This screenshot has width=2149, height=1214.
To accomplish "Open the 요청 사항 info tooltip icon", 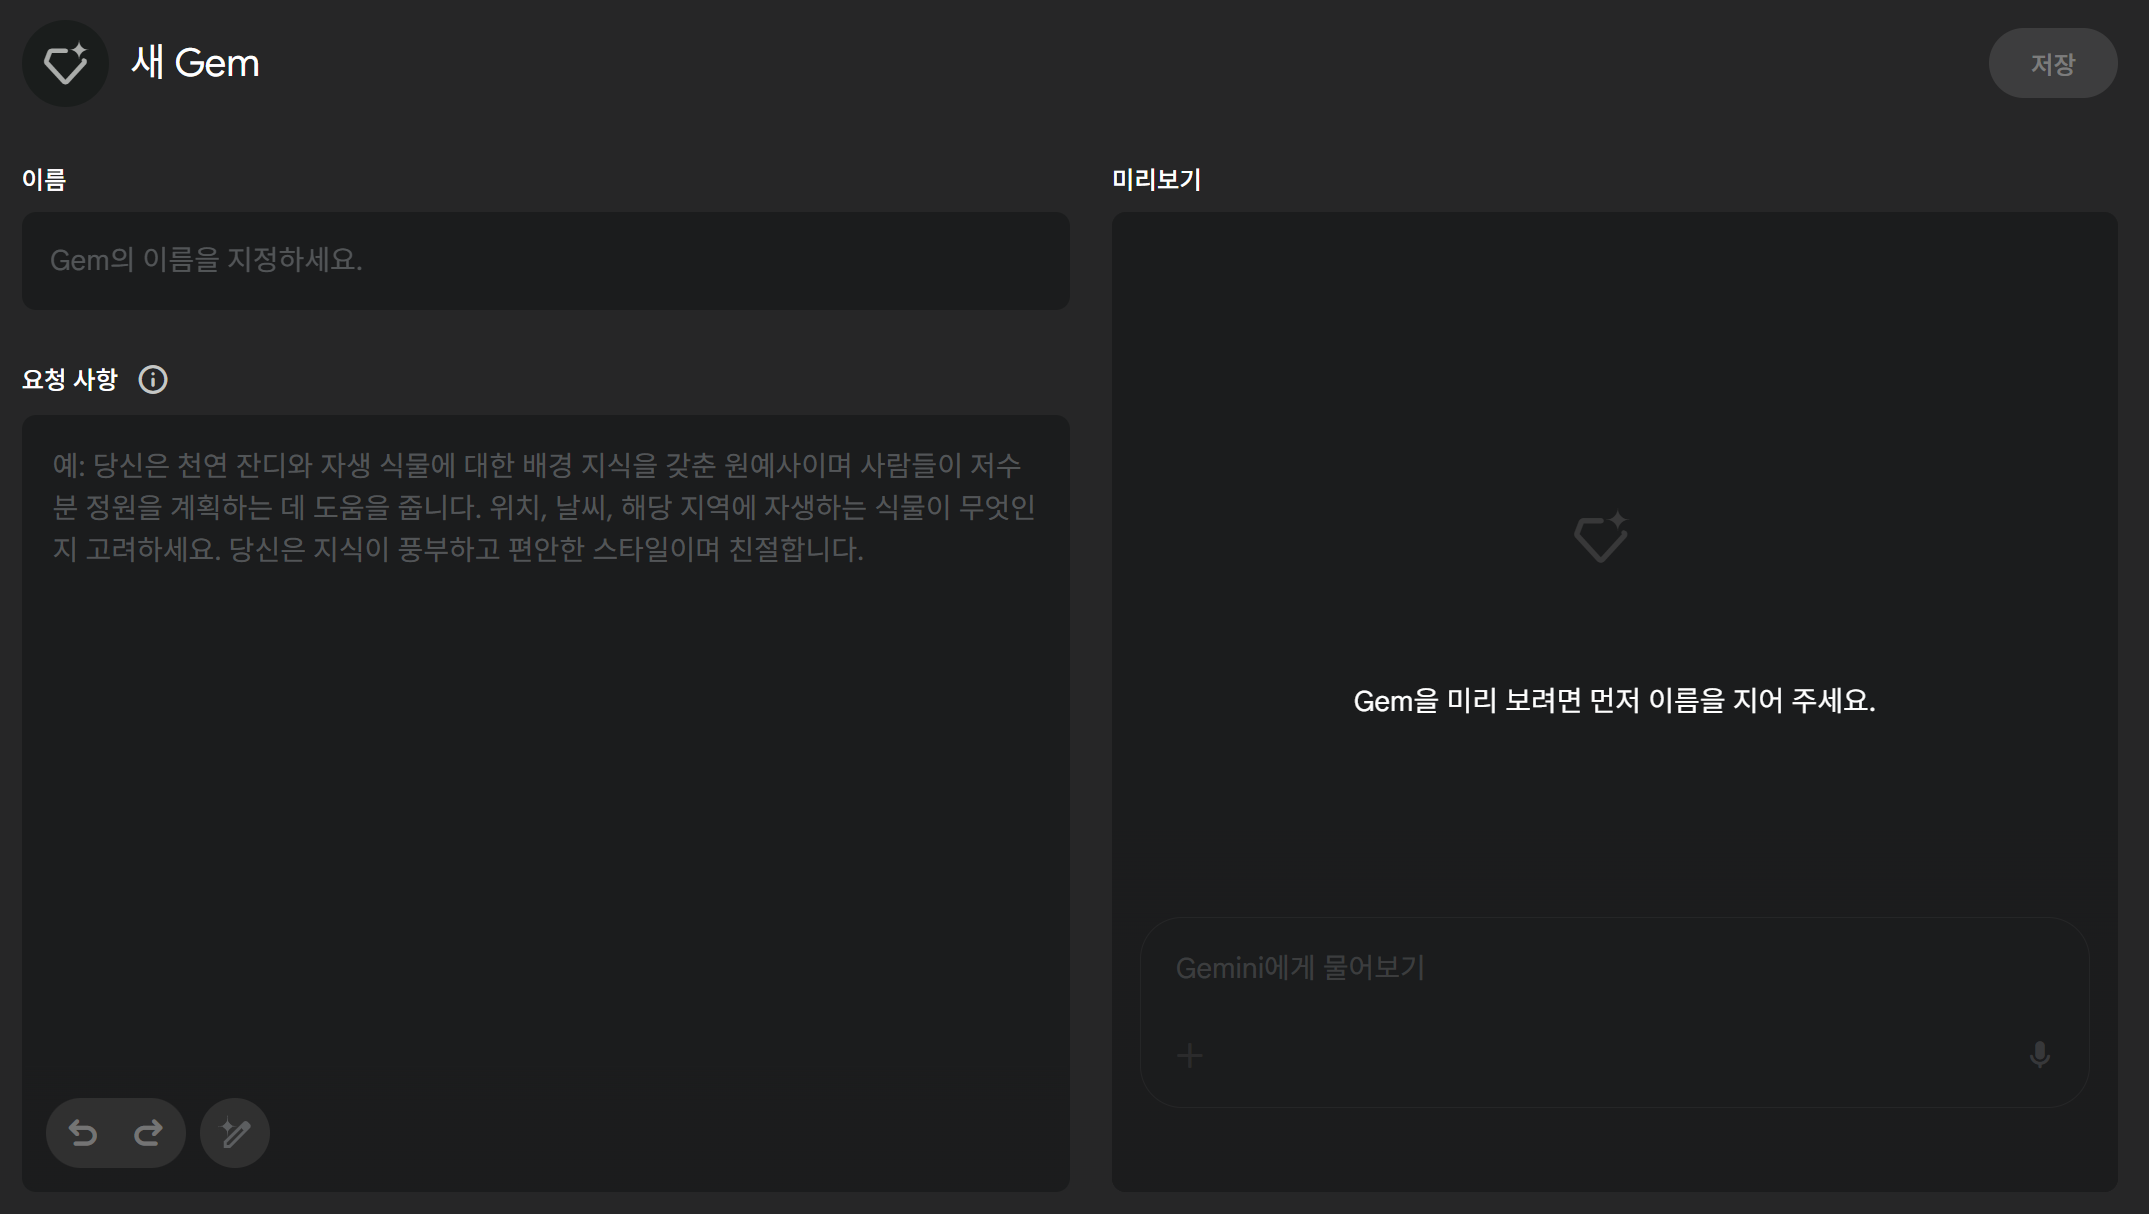I will click(153, 380).
